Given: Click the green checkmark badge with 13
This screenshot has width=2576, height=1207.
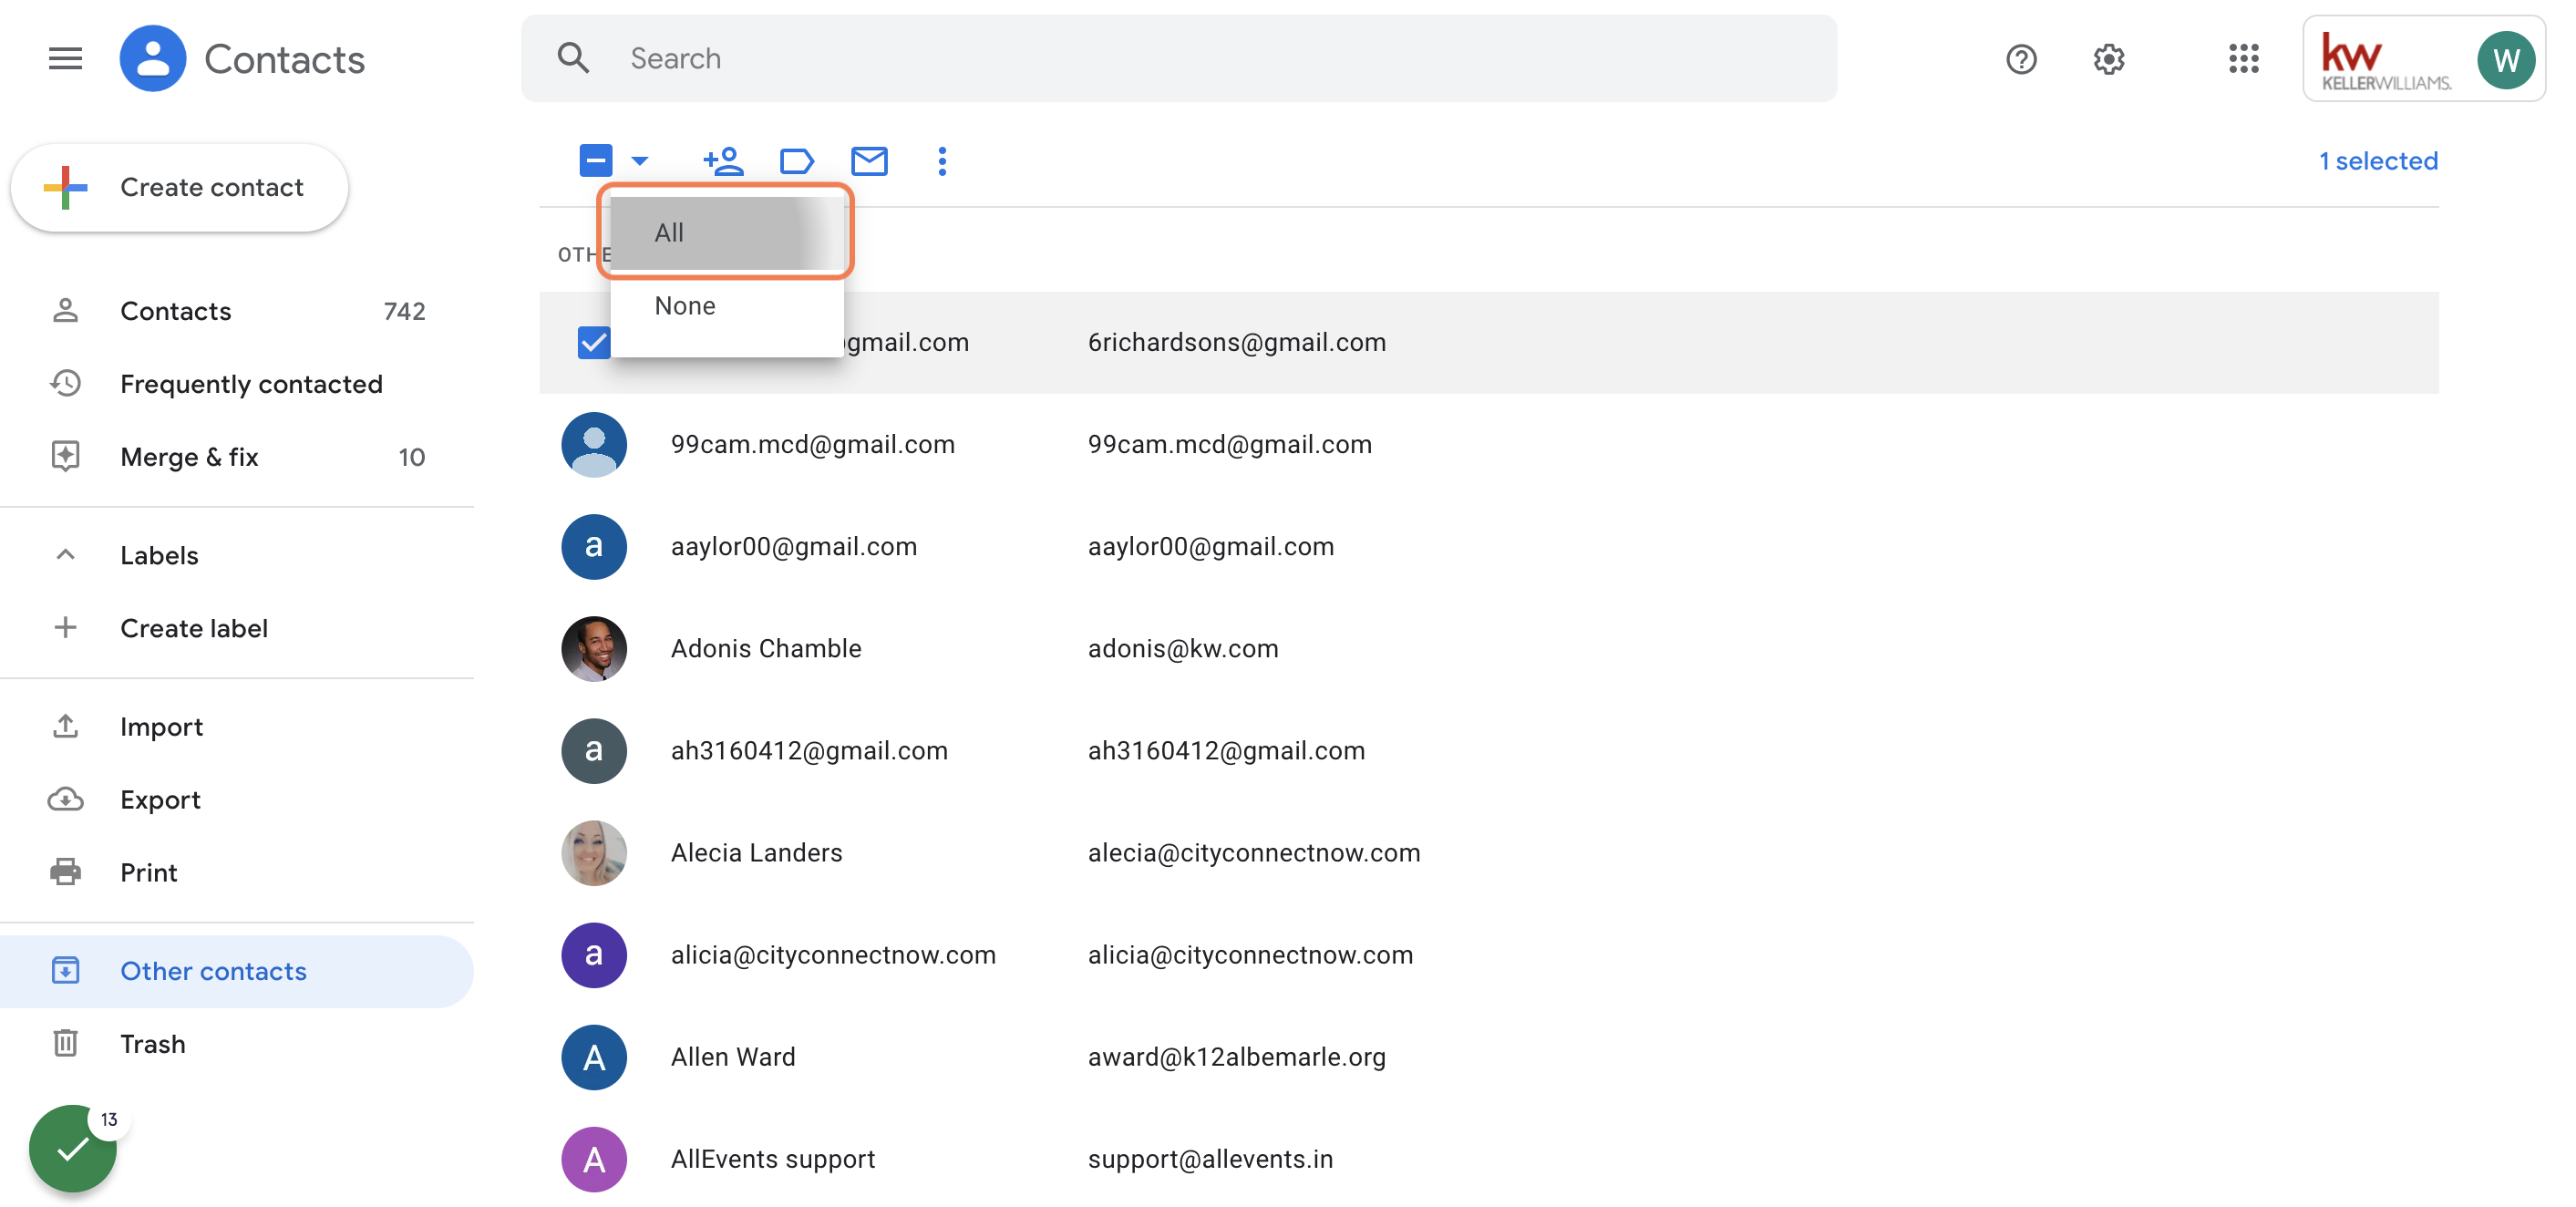Looking at the screenshot, I should pyautogui.click(x=73, y=1148).
